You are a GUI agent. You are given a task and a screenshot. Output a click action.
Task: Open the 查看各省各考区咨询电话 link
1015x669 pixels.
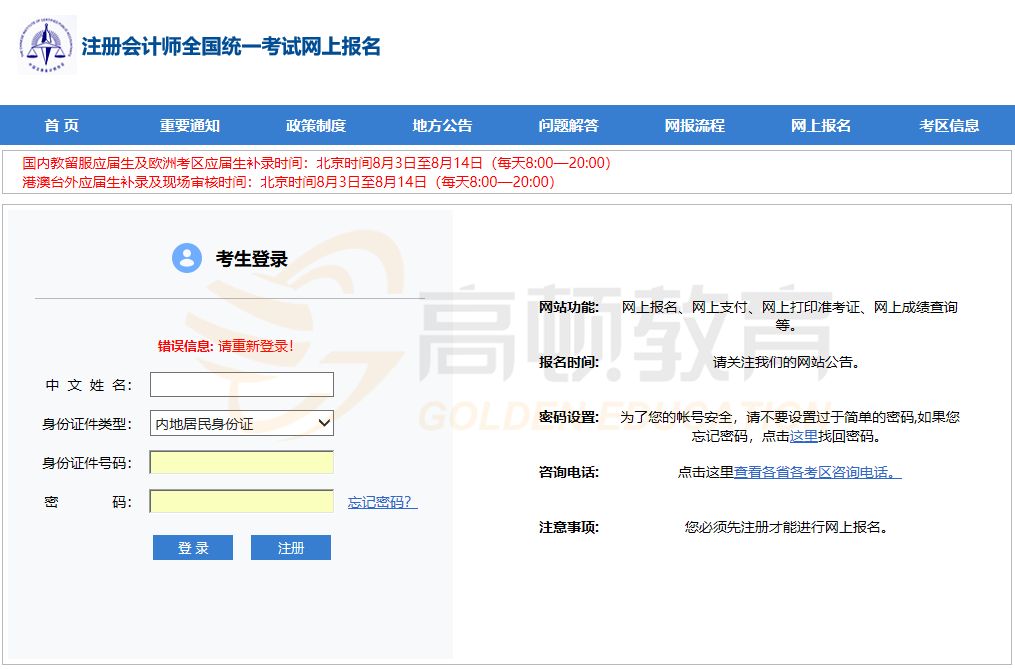pyautogui.click(x=817, y=472)
